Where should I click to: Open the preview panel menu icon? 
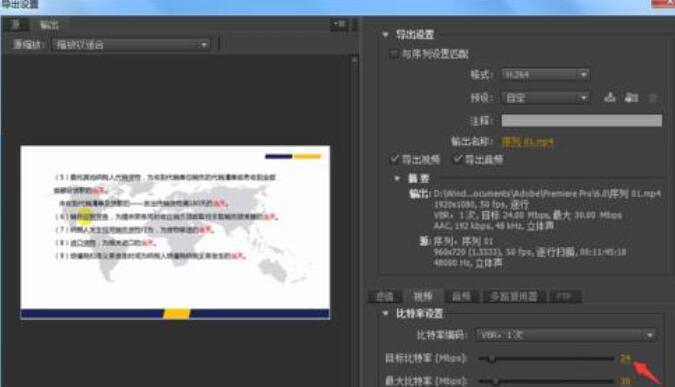point(339,24)
